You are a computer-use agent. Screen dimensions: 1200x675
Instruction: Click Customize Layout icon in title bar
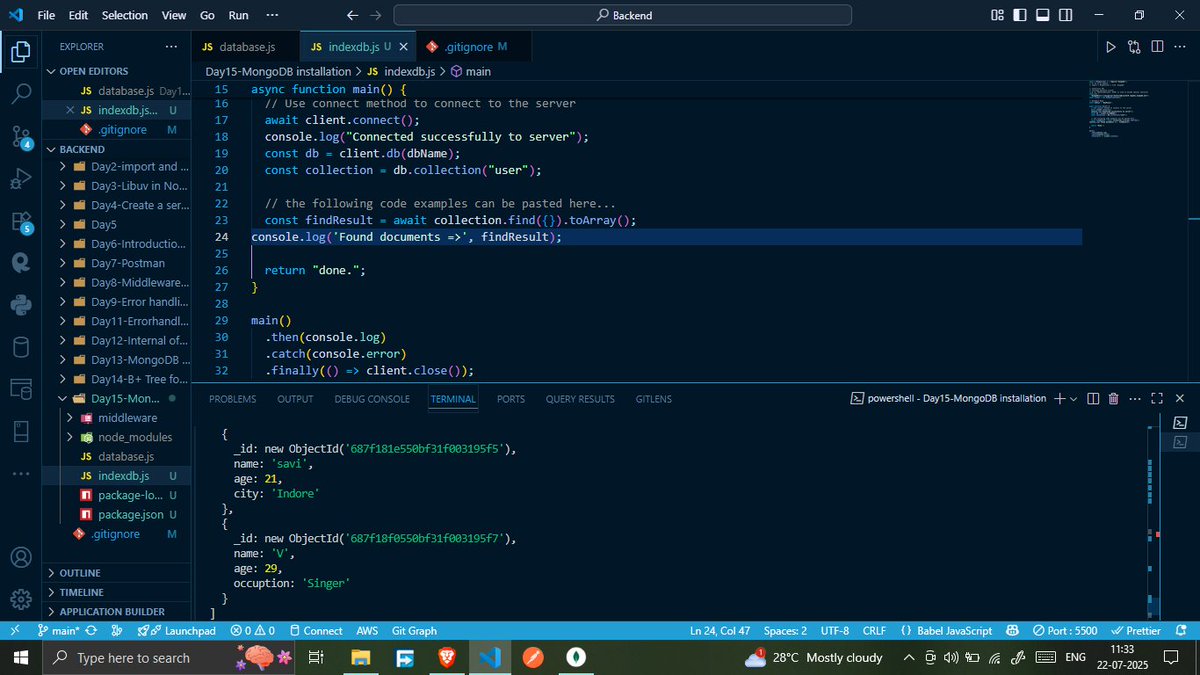point(997,15)
